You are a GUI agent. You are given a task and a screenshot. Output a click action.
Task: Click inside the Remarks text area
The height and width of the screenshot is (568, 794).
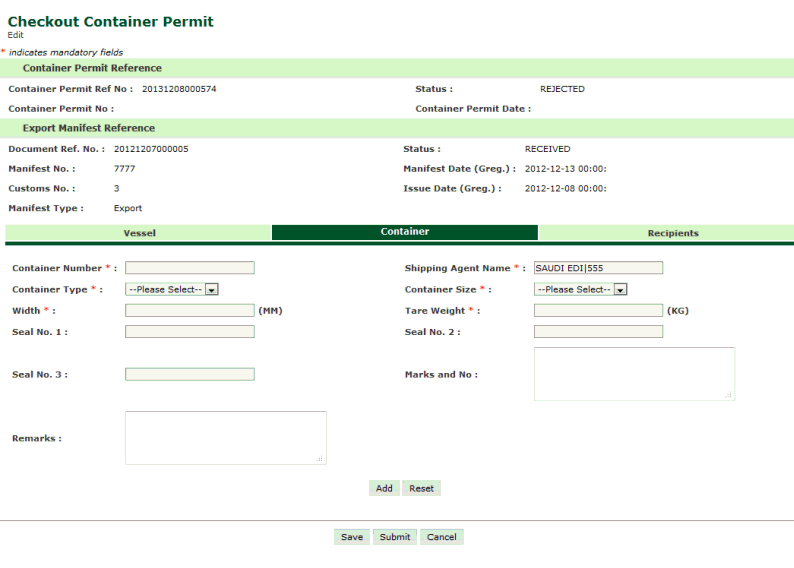(225, 438)
